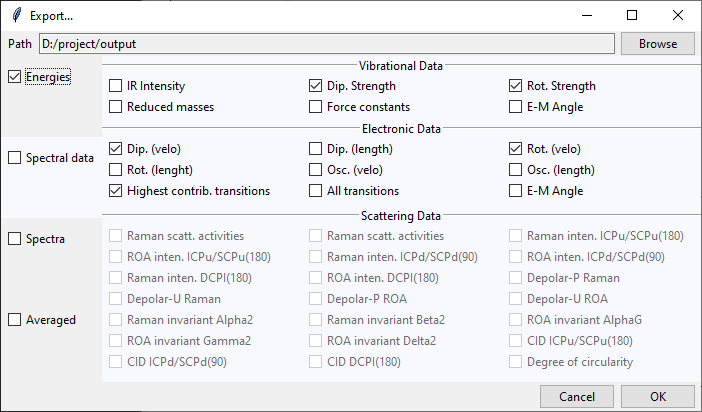Toggle off Rot. (velo) checkbox

515,149
